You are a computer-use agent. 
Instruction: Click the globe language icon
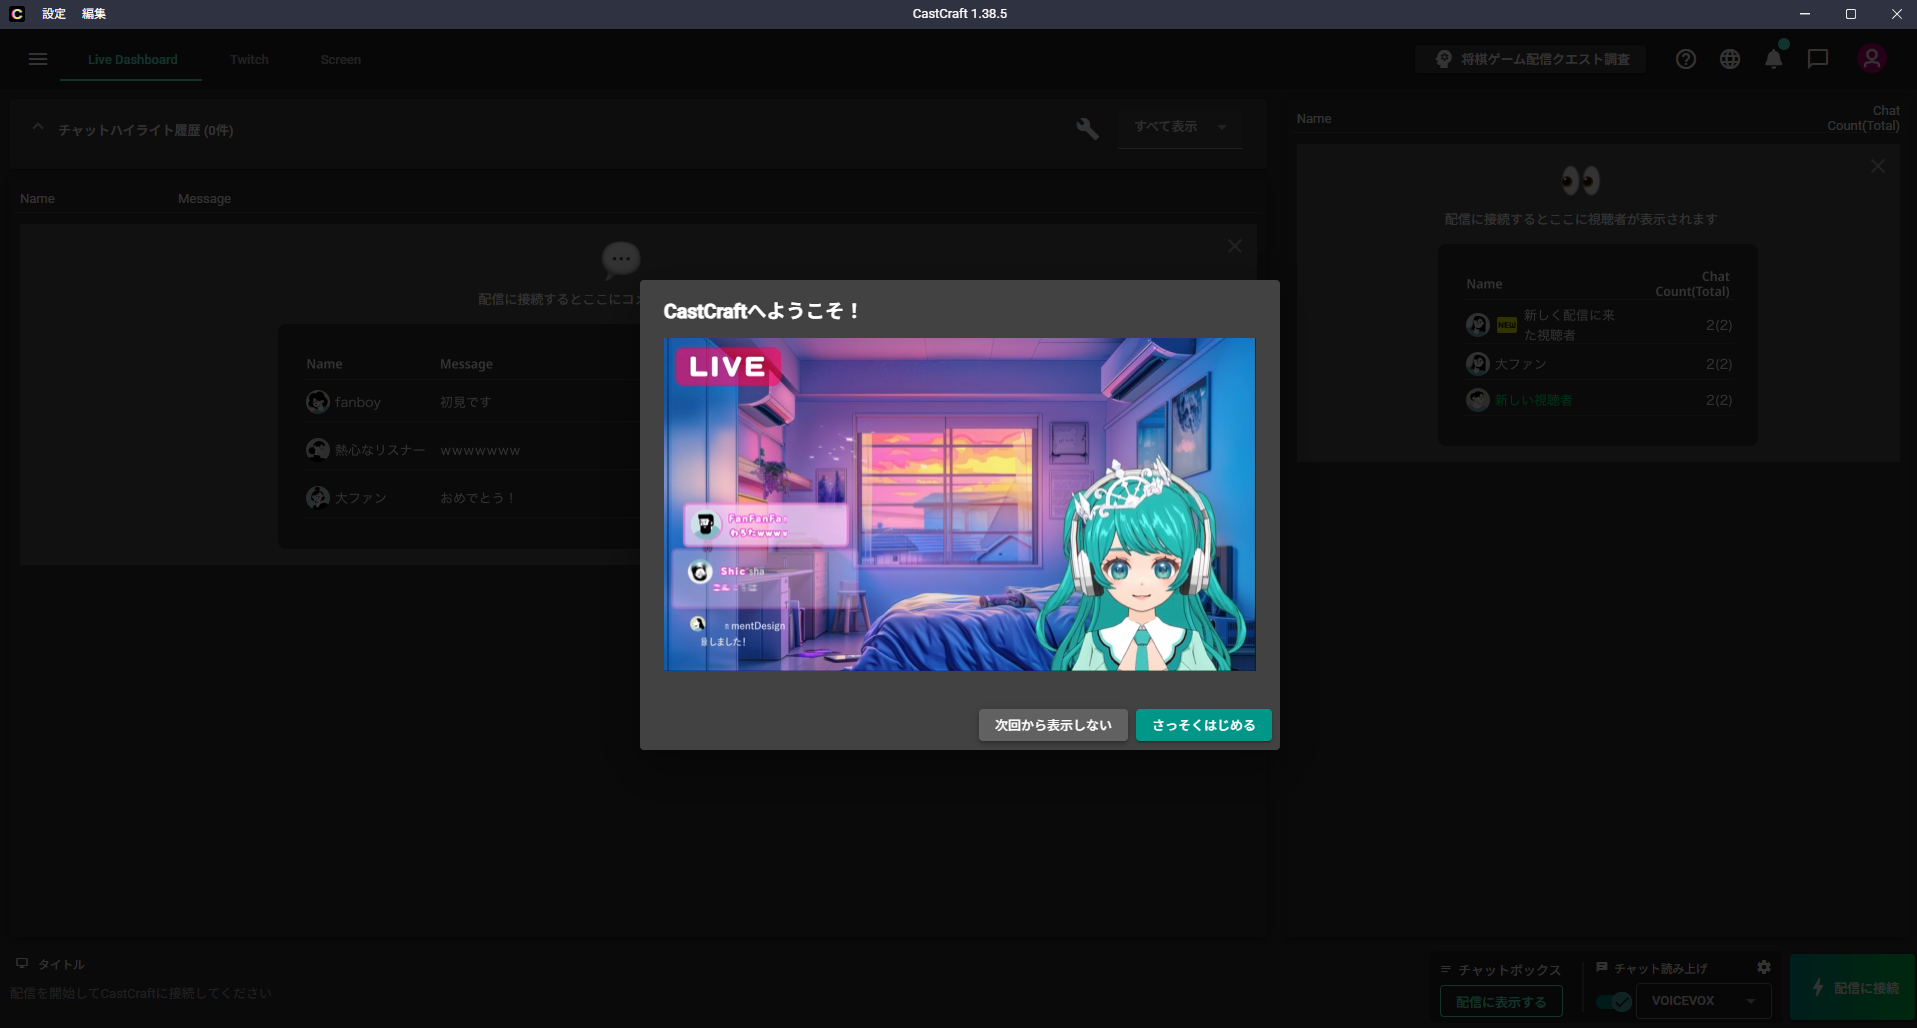pyautogui.click(x=1730, y=59)
